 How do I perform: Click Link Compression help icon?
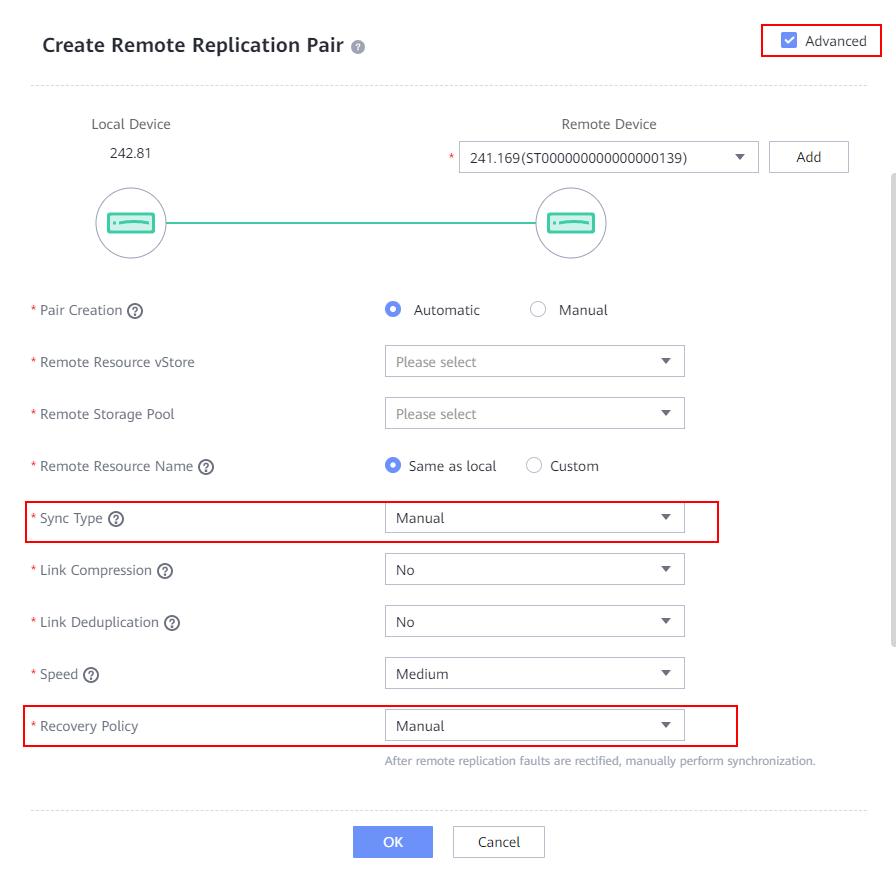coord(165,571)
